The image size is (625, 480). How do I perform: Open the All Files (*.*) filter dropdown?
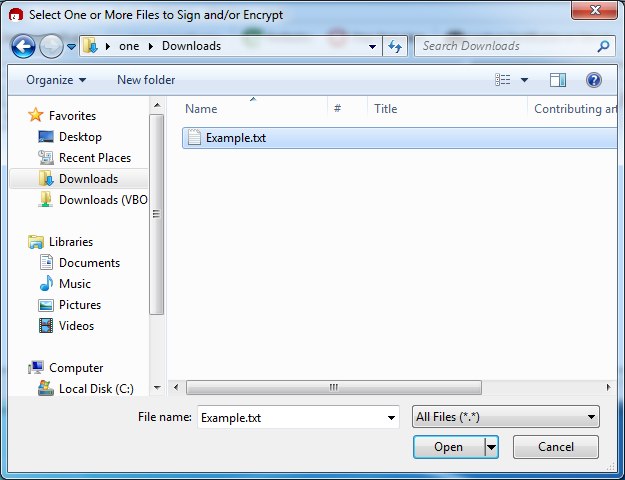click(x=505, y=417)
